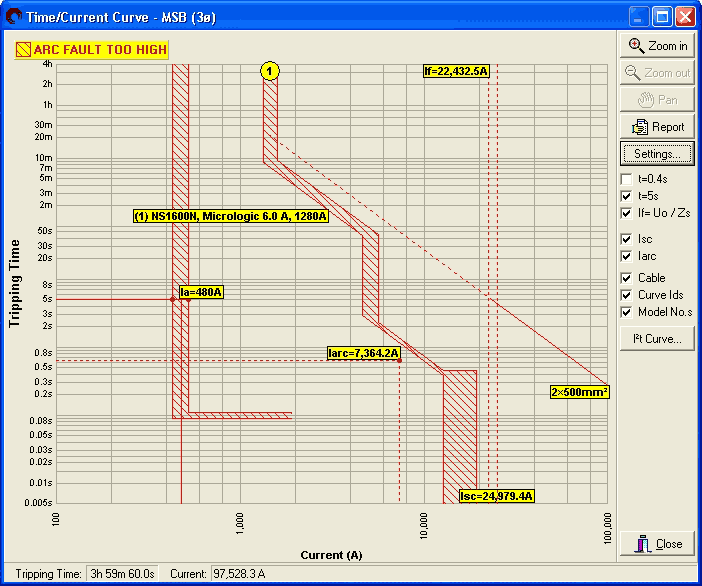This screenshot has width=702, height=586.
Task: Click the application icon in title bar
Action: (14, 17)
